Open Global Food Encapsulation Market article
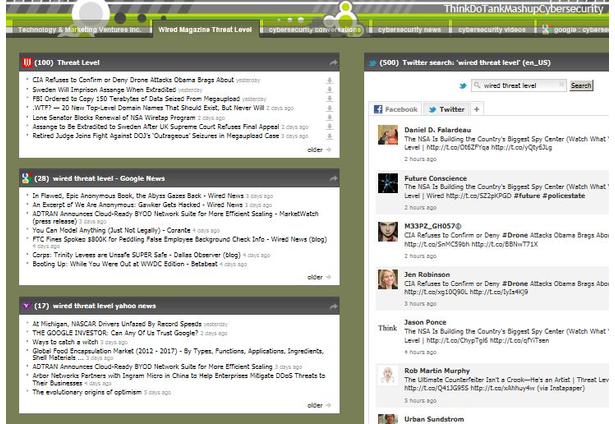Screen dimensions: 615x424 pyautogui.click(x=178, y=354)
